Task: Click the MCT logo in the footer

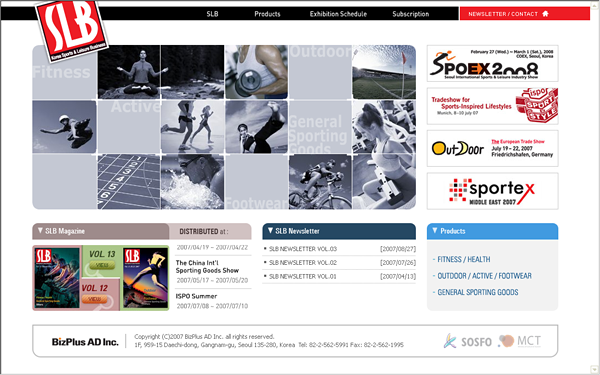Action: click(520, 341)
